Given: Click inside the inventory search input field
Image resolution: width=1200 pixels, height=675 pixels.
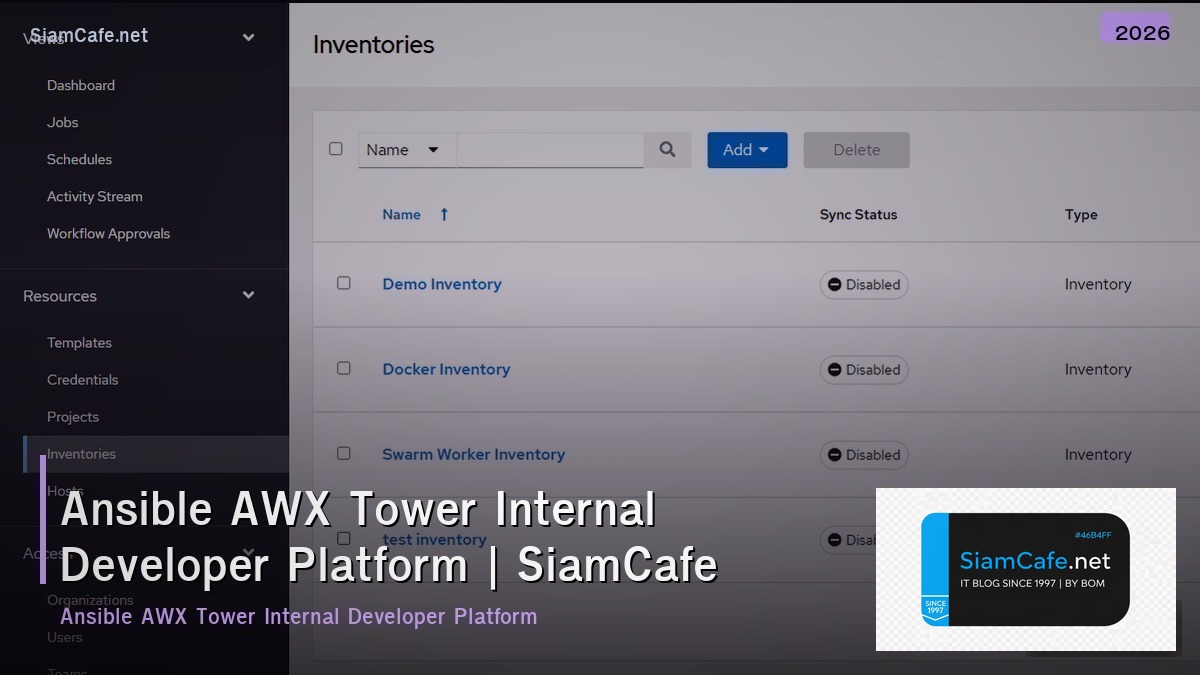Looking at the screenshot, I should point(550,149).
